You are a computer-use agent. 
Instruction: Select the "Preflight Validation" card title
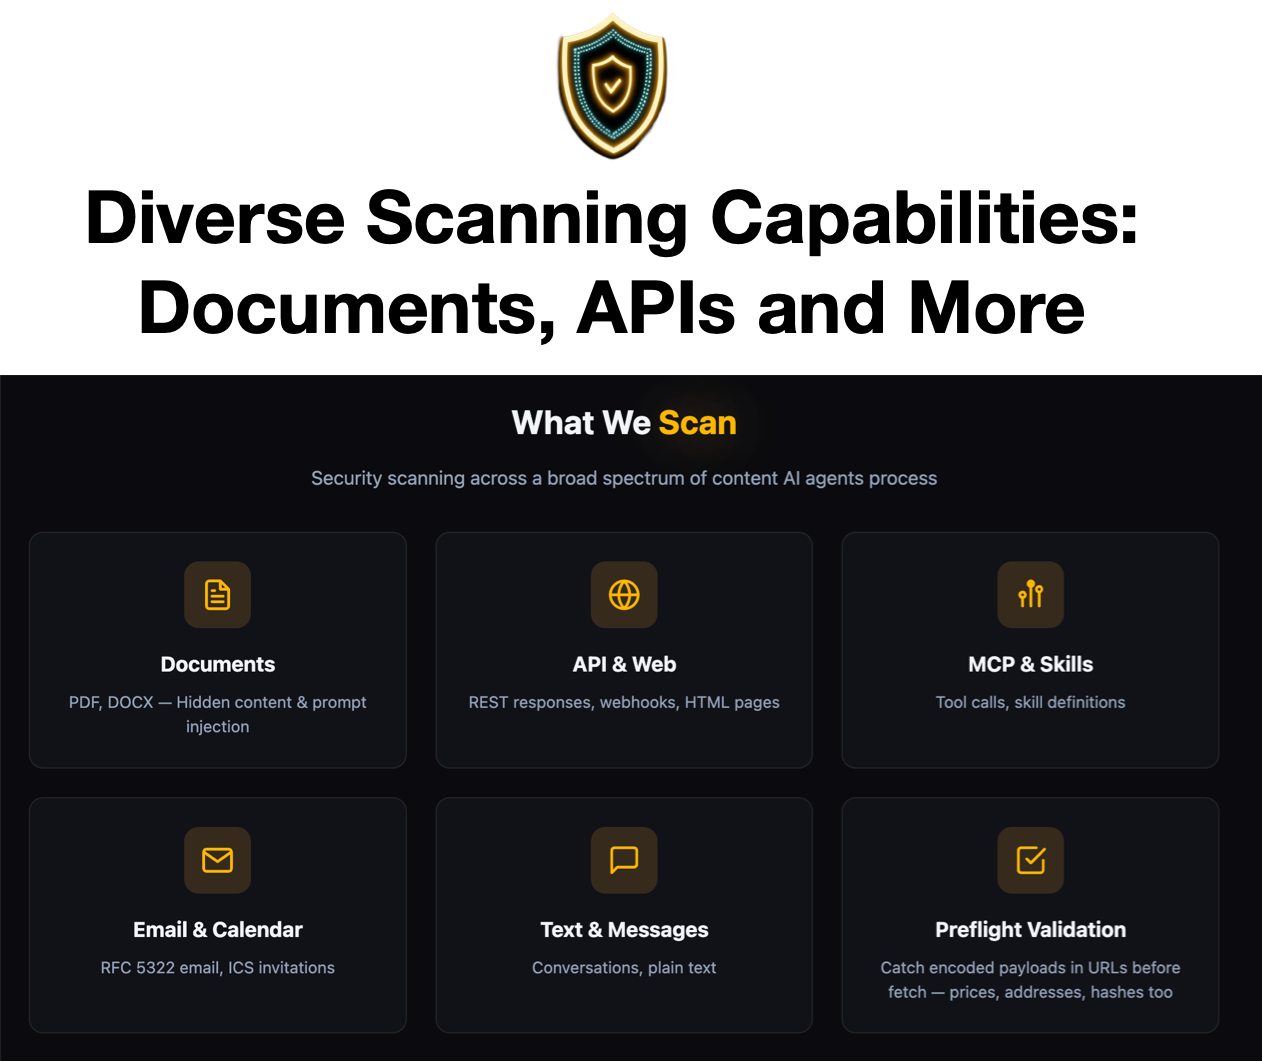1030,930
